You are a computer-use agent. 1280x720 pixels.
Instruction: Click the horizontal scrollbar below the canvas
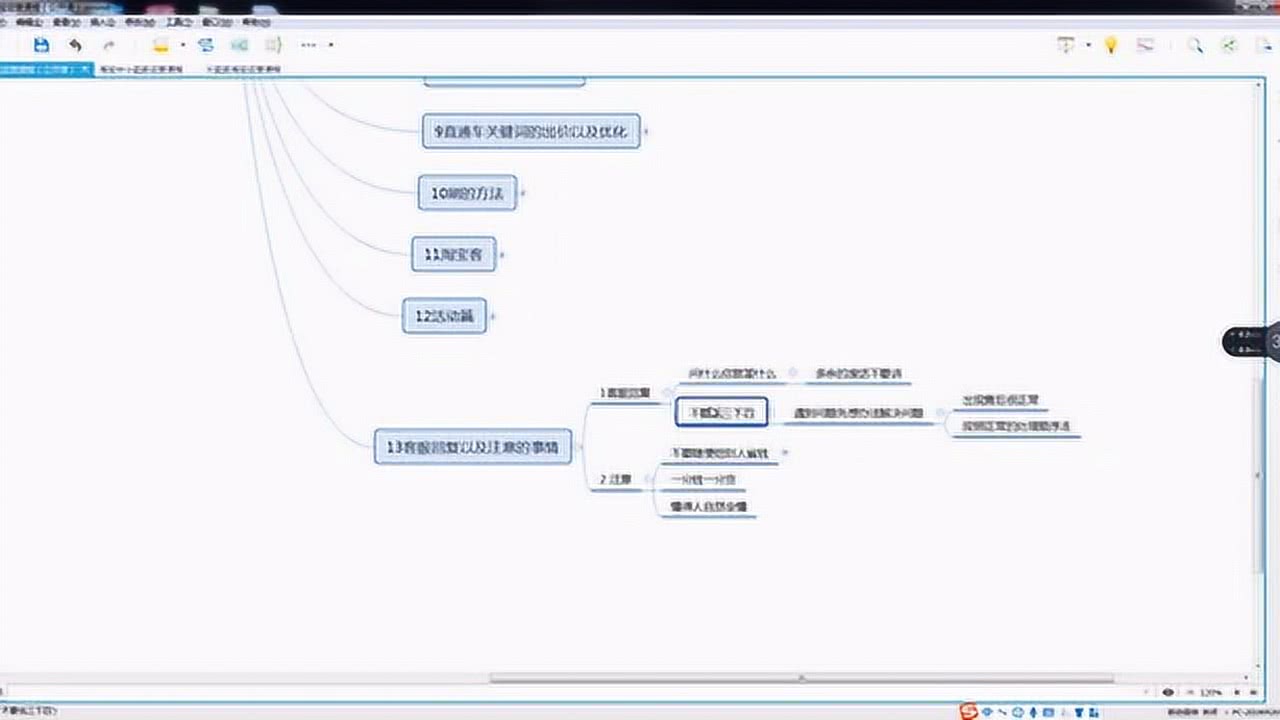click(801, 678)
